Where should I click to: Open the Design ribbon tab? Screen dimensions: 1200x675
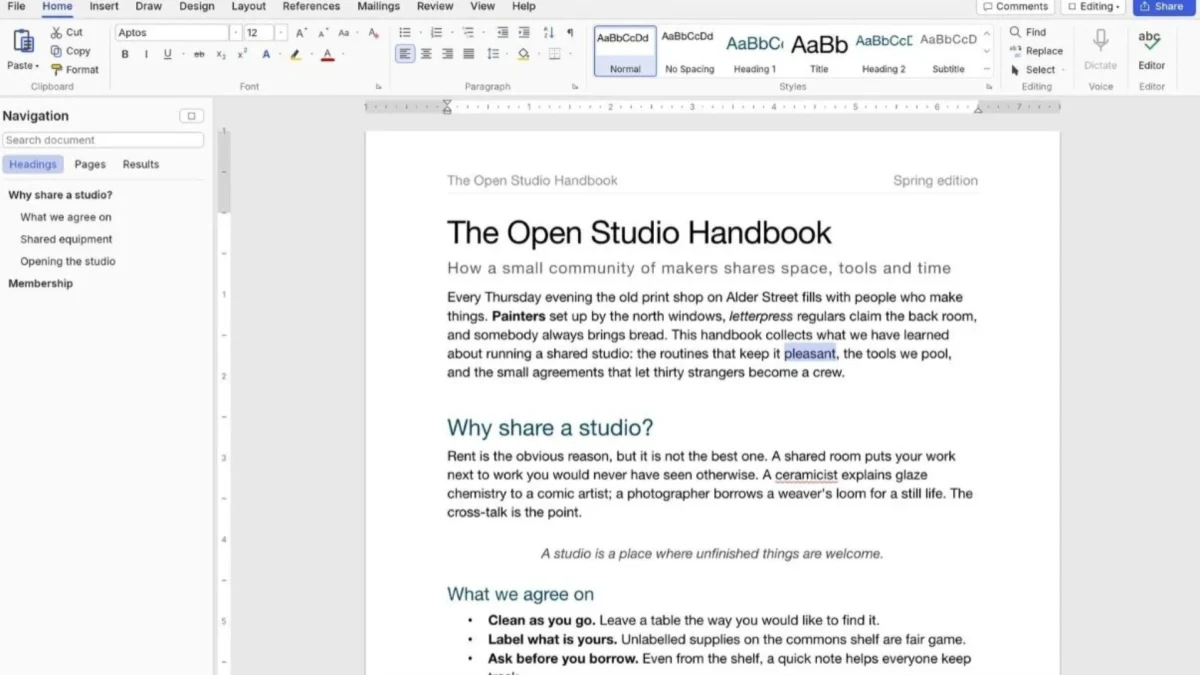197,6
